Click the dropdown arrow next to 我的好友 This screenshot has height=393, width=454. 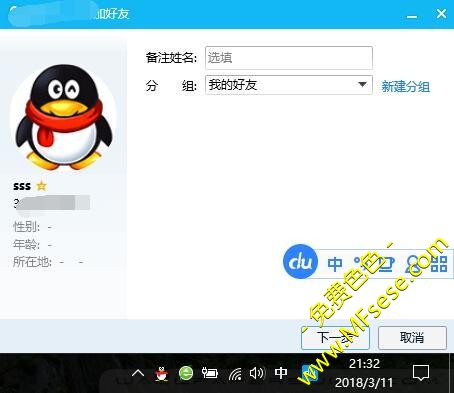tap(362, 85)
